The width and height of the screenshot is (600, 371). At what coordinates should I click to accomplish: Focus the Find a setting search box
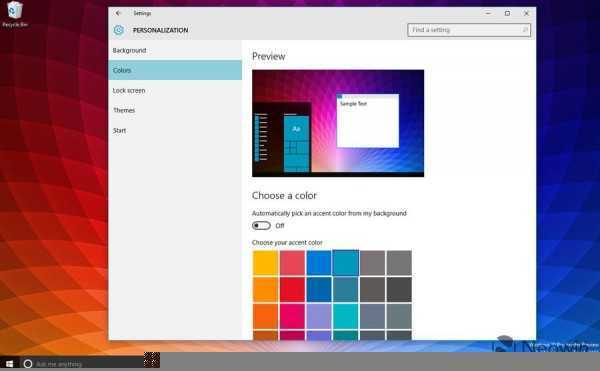pos(469,30)
